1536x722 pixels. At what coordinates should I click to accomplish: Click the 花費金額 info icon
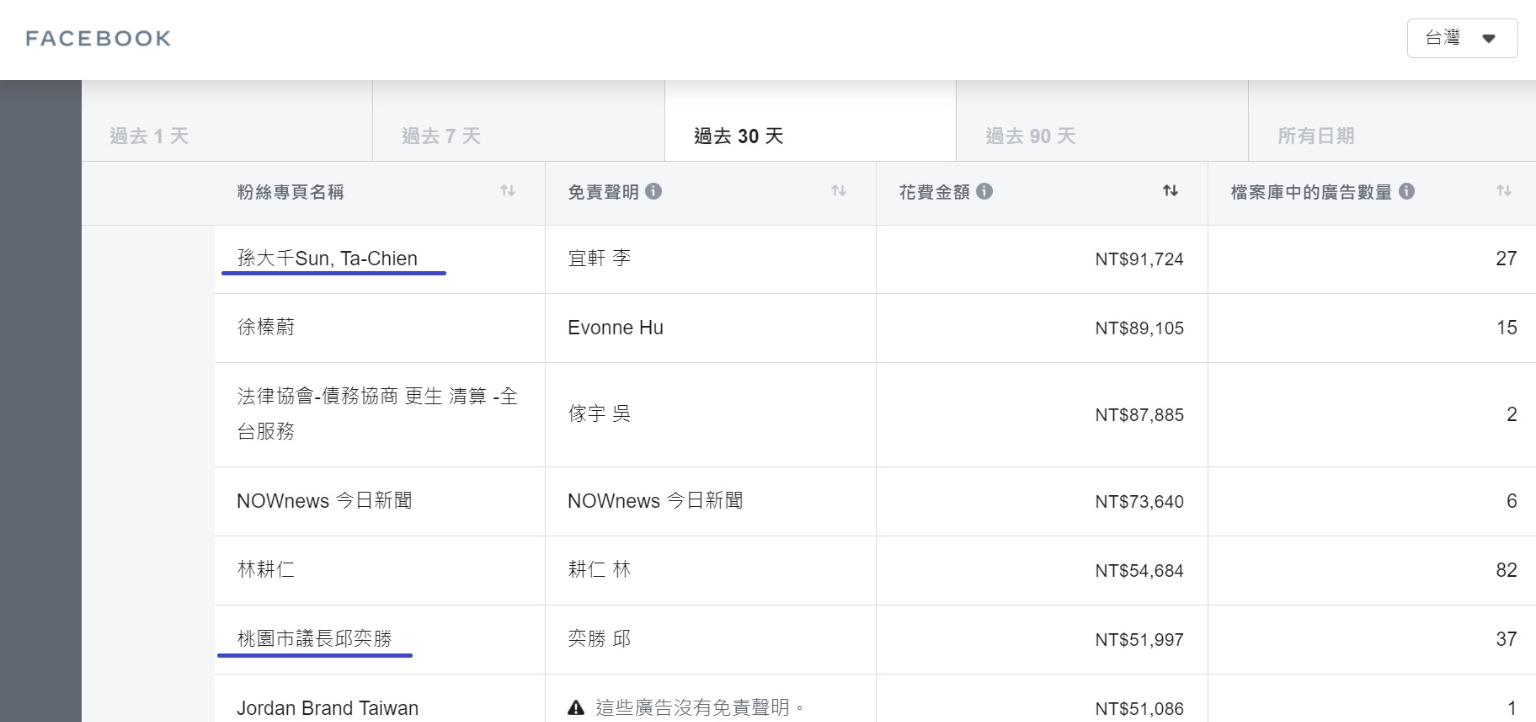coord(985,191)
